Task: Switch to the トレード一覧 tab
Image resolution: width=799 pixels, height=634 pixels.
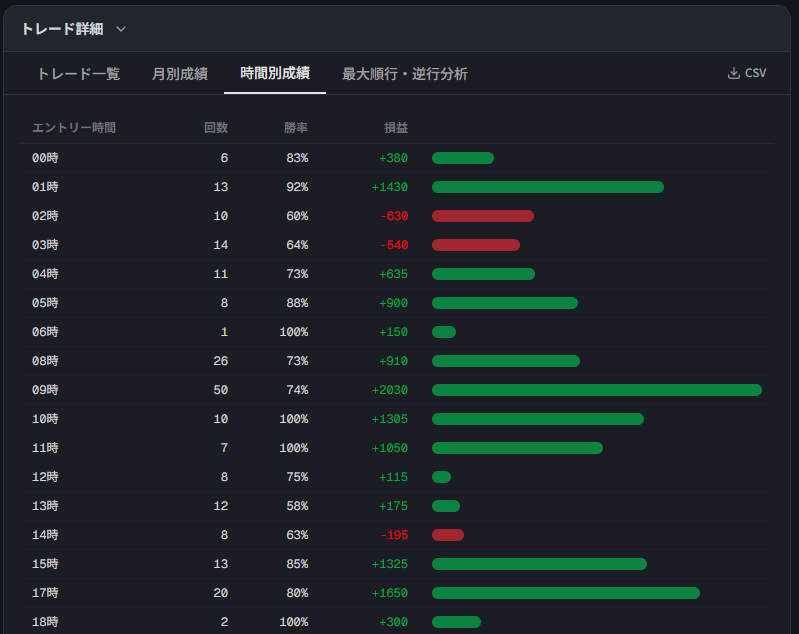Action: point(78,74)
